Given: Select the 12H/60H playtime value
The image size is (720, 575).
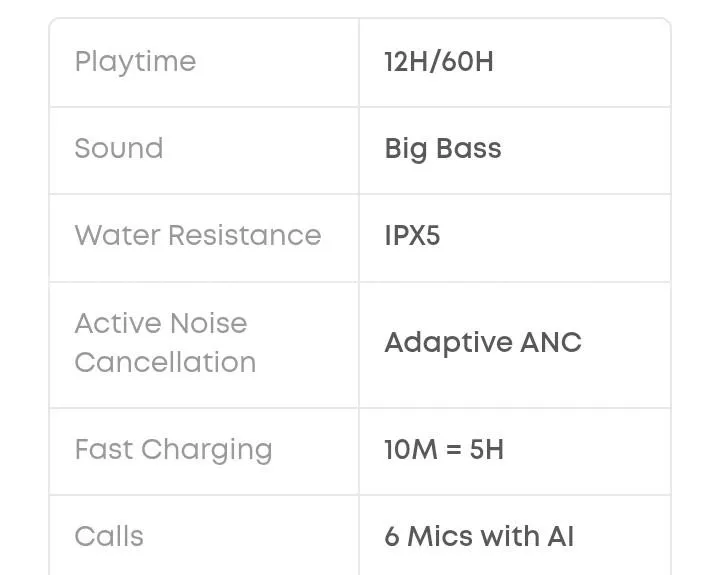Looking at the screenshot, I should tap(439, 62).
